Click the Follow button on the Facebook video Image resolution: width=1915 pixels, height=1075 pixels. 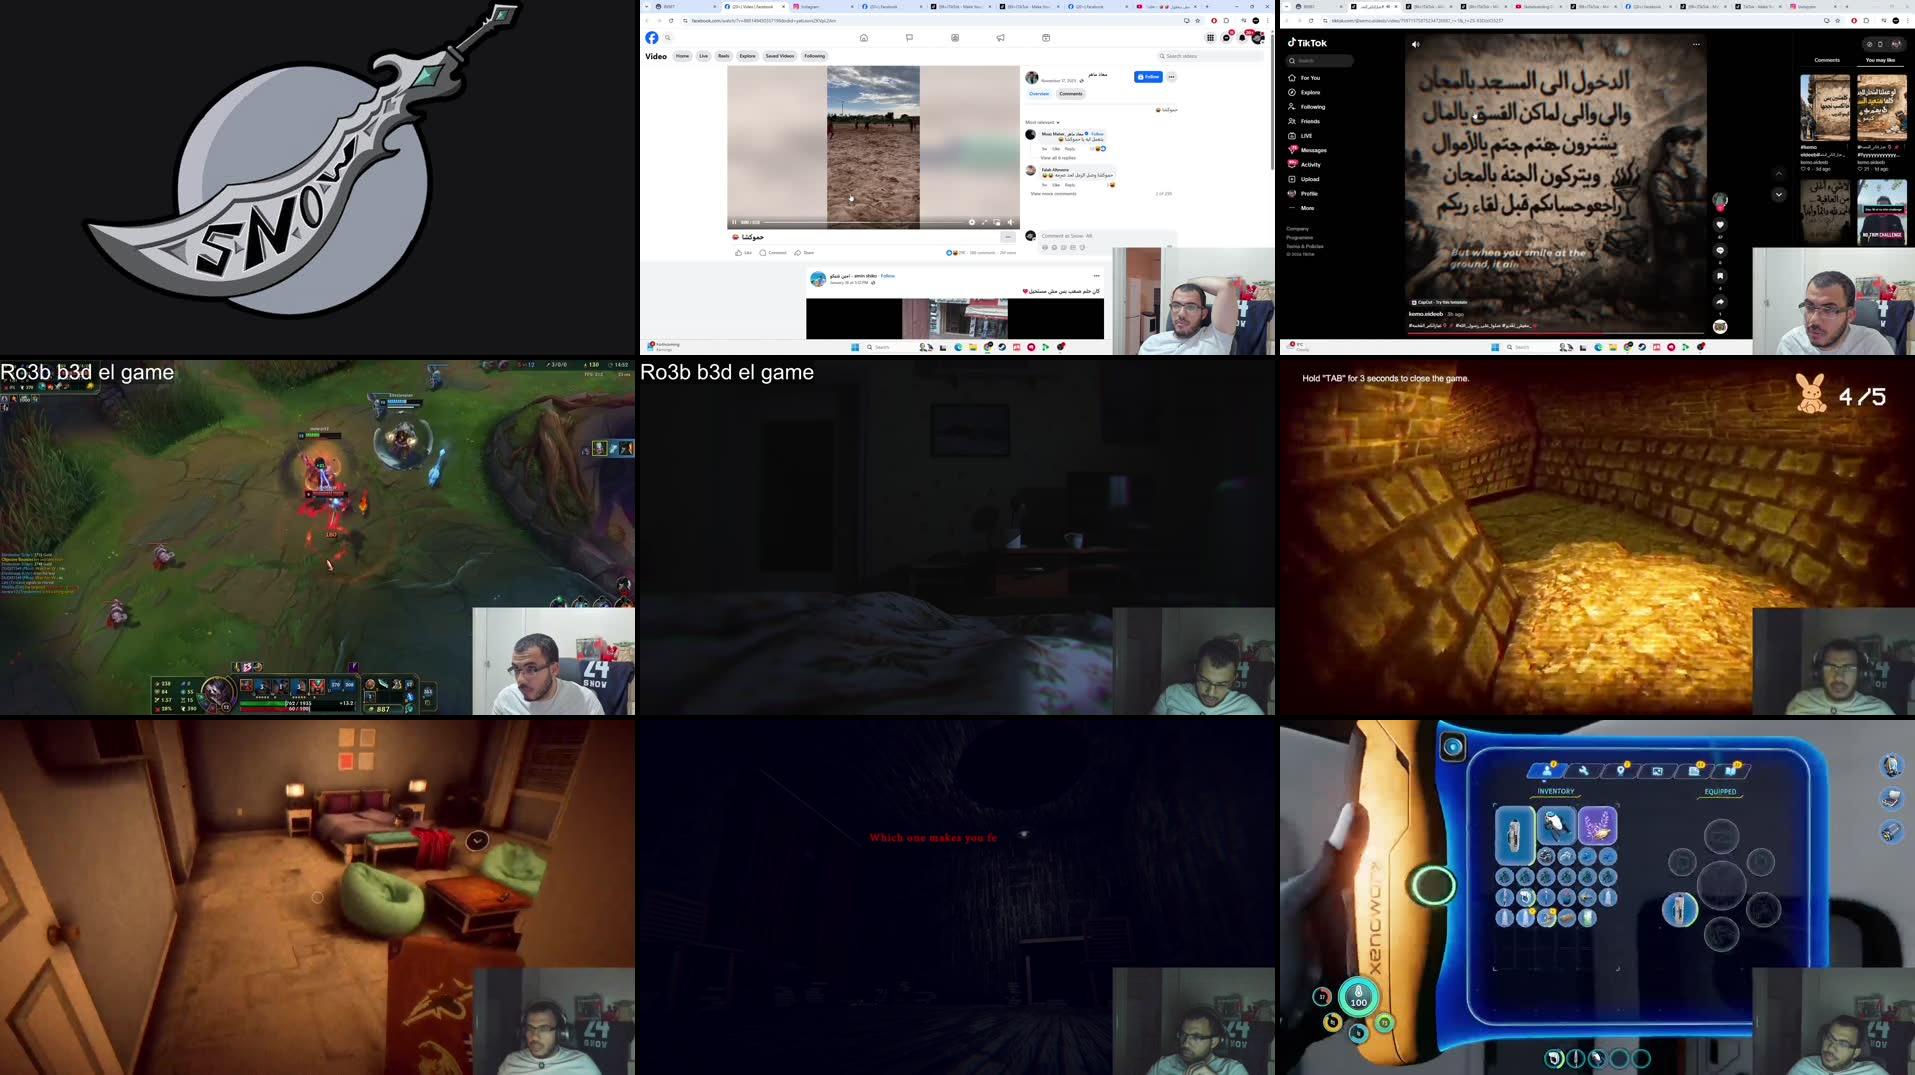coord(1148,77)
